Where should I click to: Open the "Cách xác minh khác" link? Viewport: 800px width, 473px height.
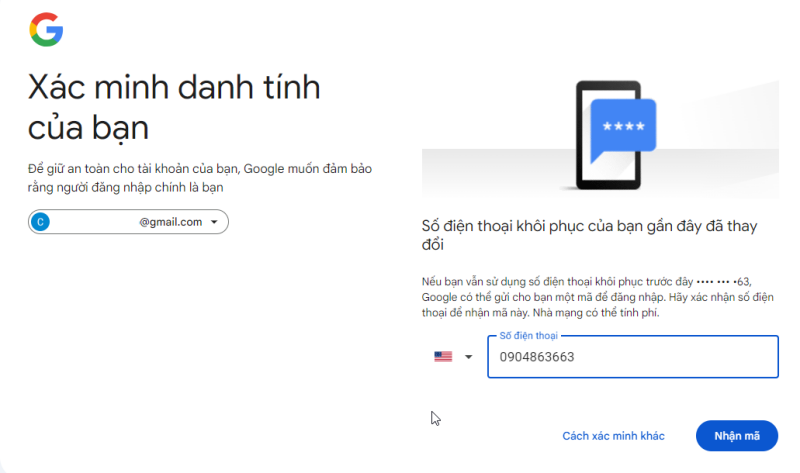(613, 436)
